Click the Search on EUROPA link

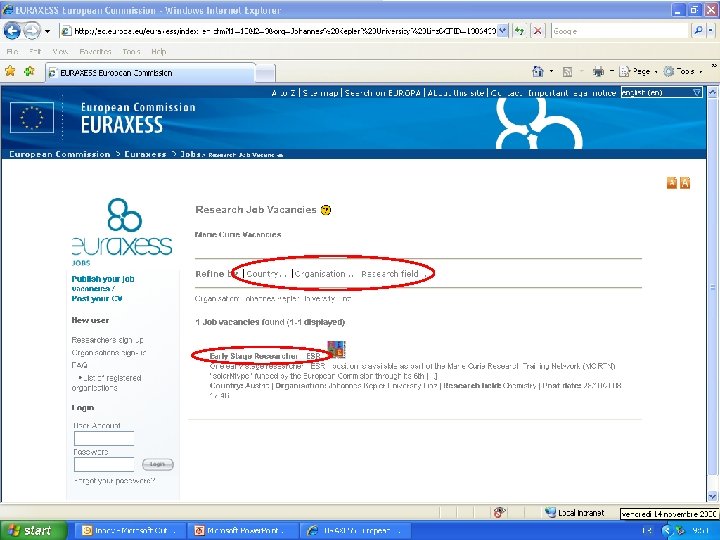click(382, 93)
